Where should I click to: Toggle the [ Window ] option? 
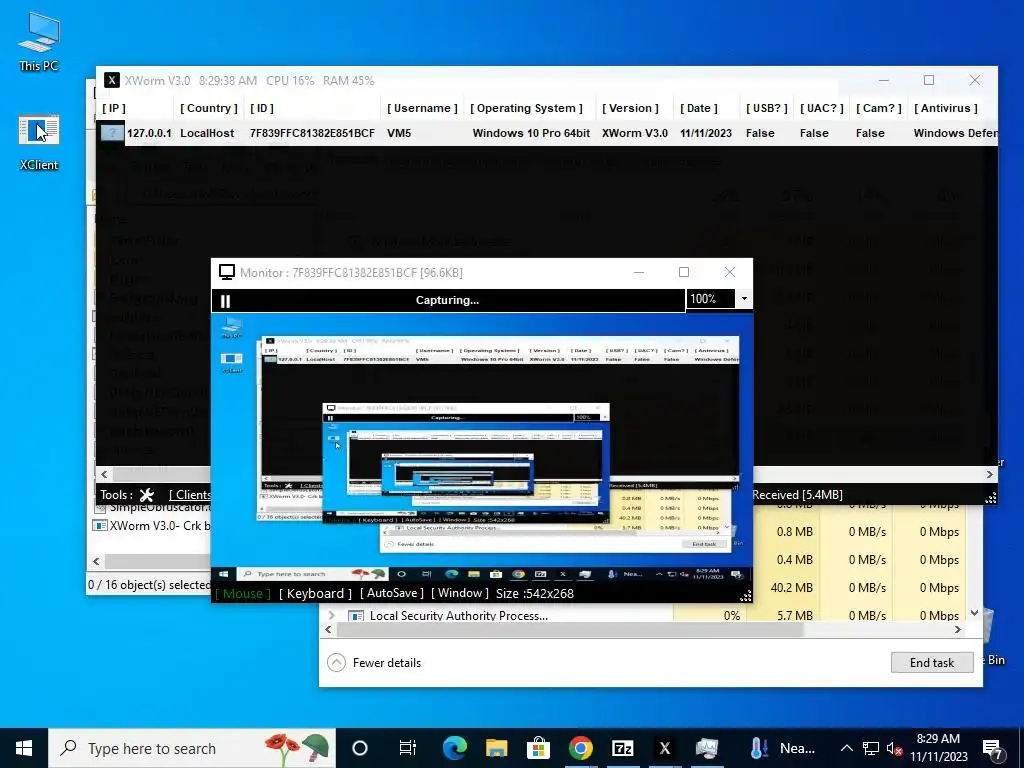pyautogui.click(x=460, y=593)
